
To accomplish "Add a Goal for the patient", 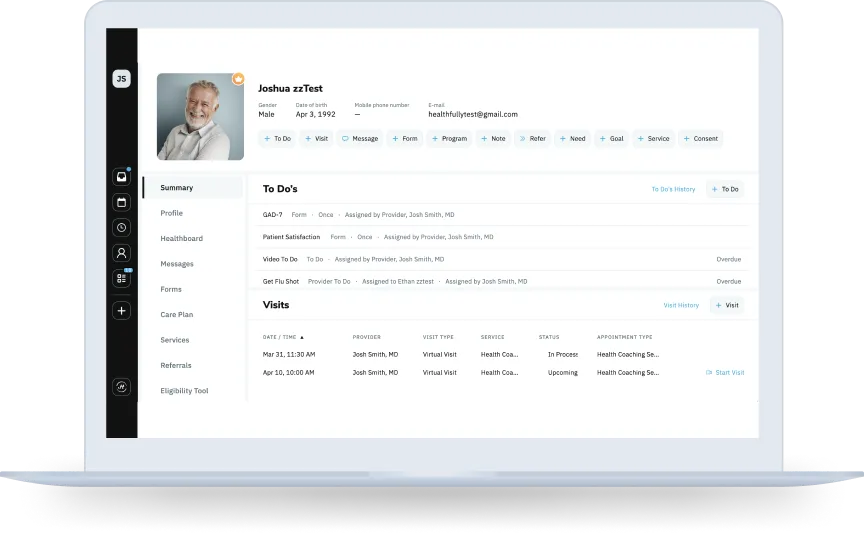I will (612, 139).
